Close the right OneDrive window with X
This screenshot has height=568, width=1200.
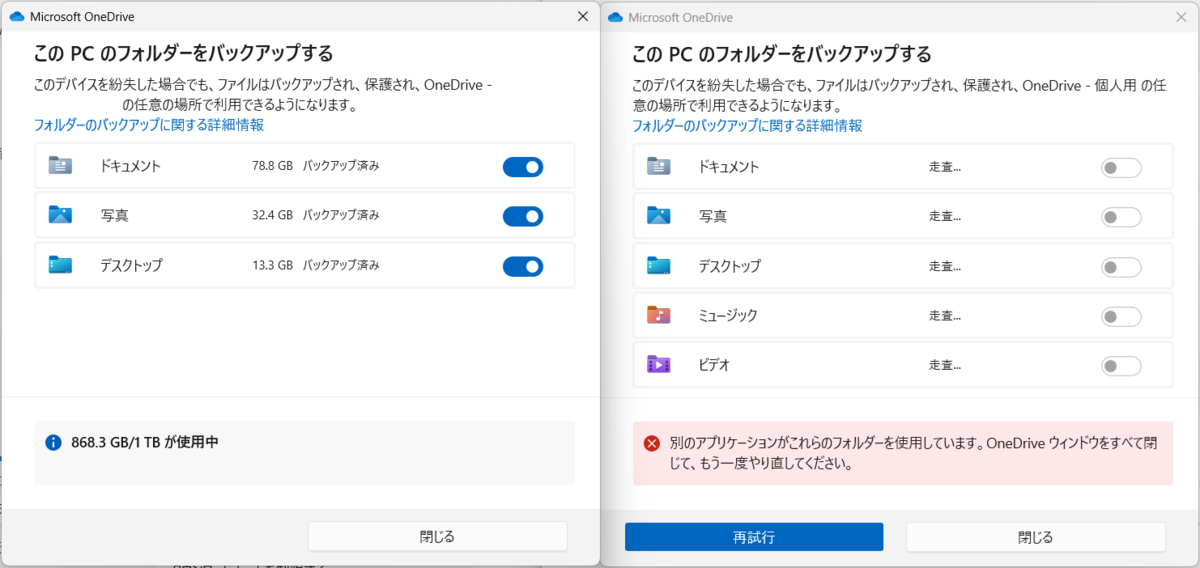(1181, 17)
